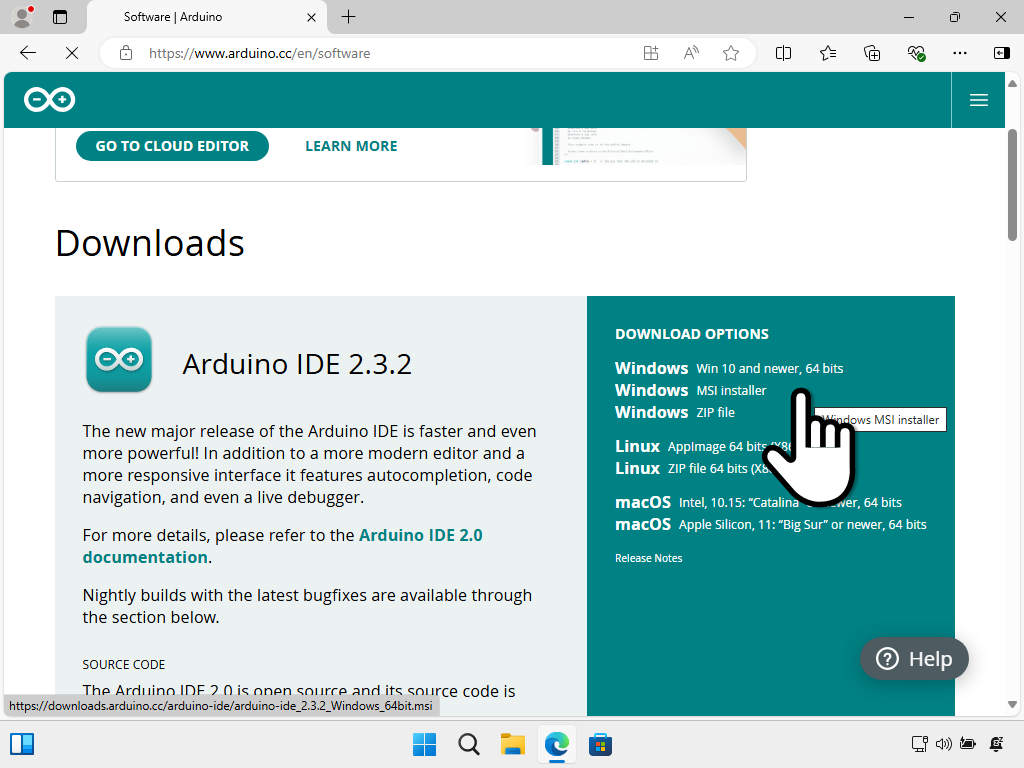1024x768 pixels.
Task: Open Settings and more ellipsis menu
Action: coord(959,53)
